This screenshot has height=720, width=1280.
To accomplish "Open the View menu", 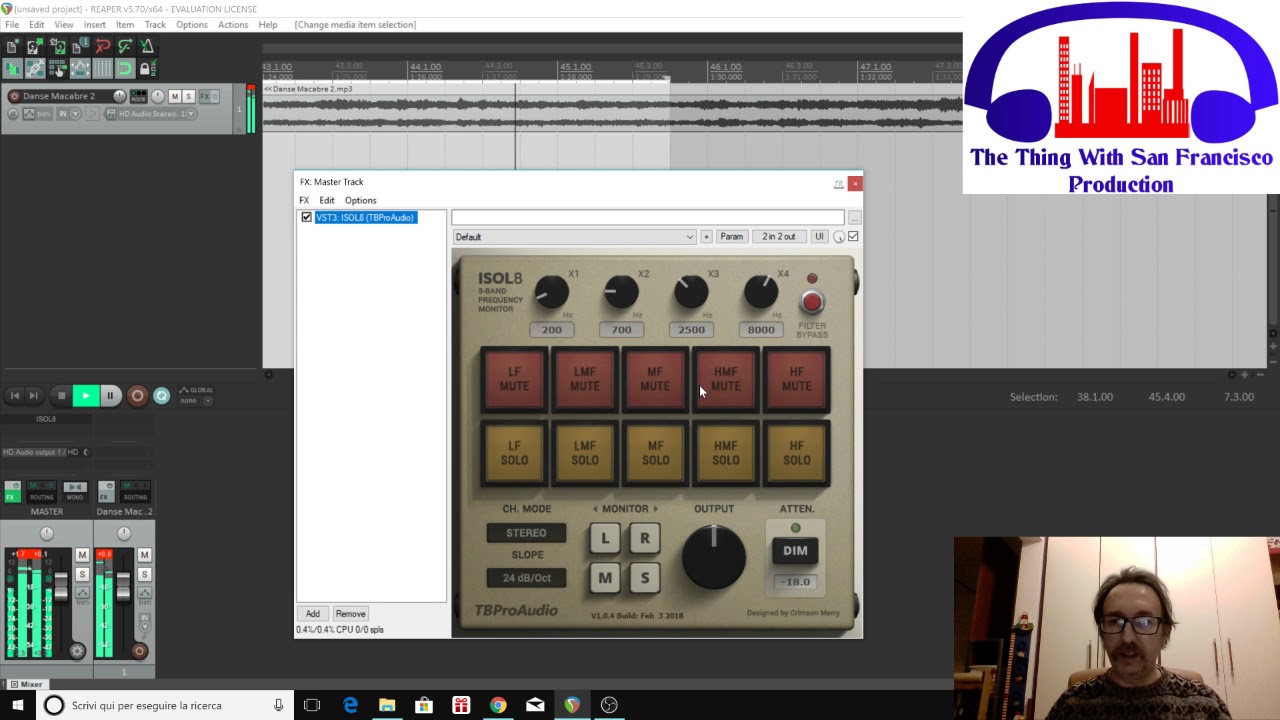I will (63, 24).
